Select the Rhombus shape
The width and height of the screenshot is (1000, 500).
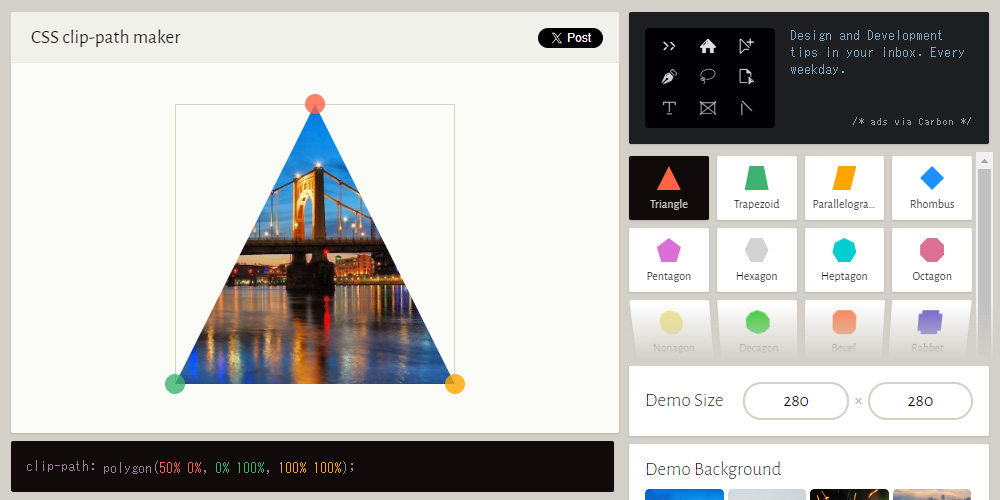tap(931, 188)
